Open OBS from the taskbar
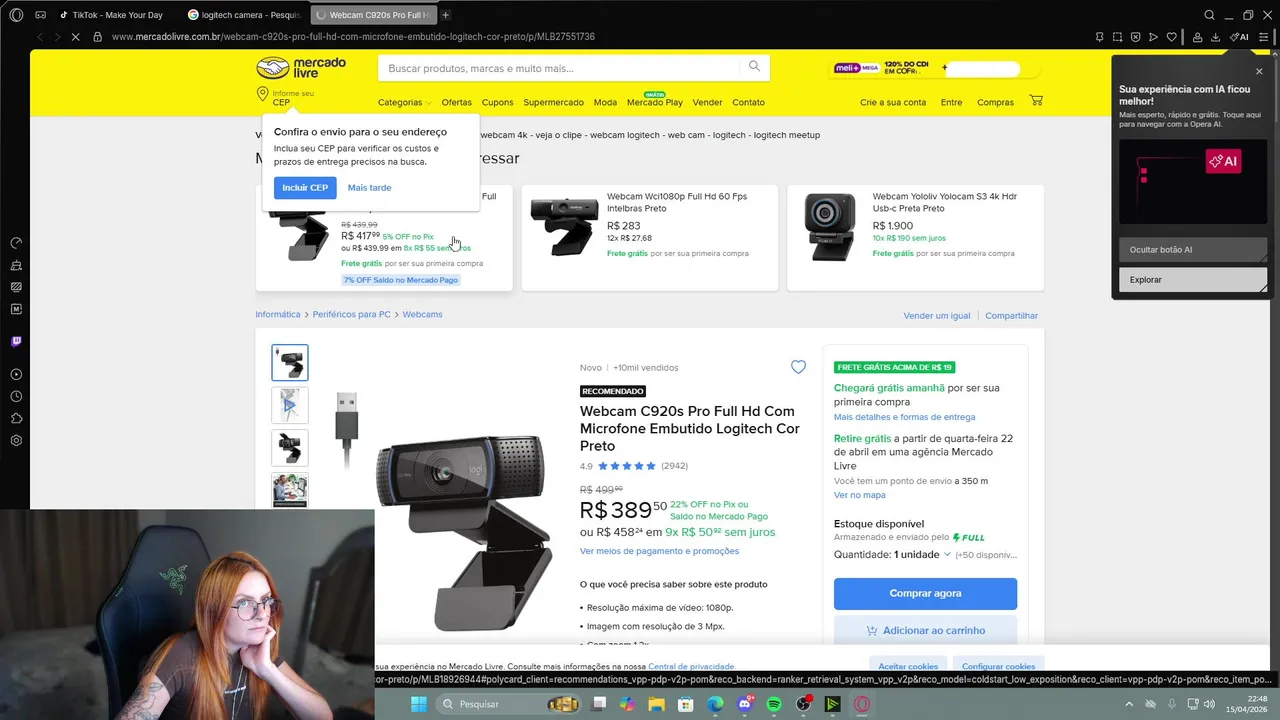This screenshot has width=1280, height=720. [x=803, y=704]
